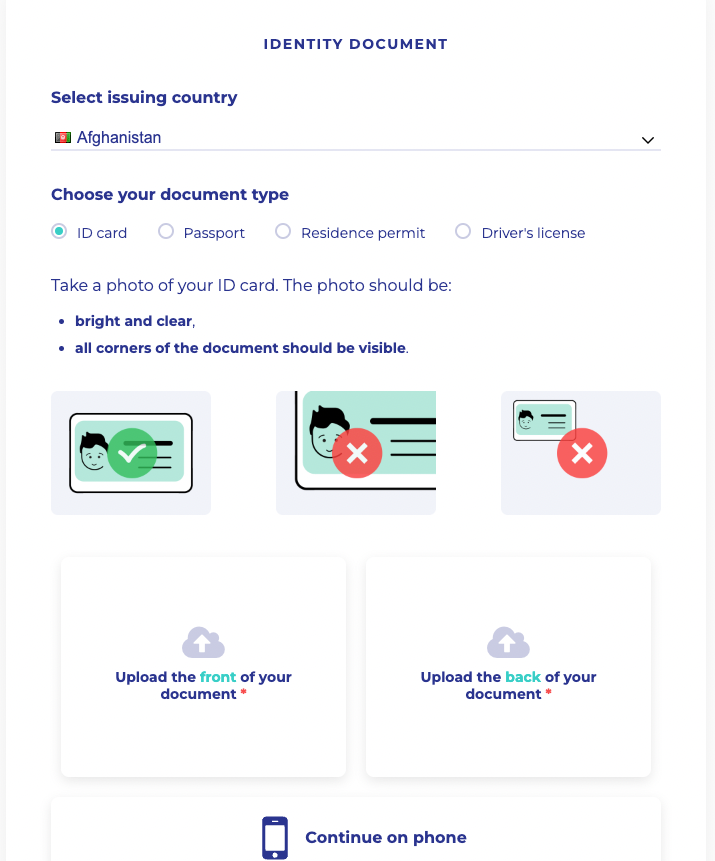The width and height of the screenshot is (715, 861).
Task: Select the Residence permit document type
Action: click(x=283, y=231)
